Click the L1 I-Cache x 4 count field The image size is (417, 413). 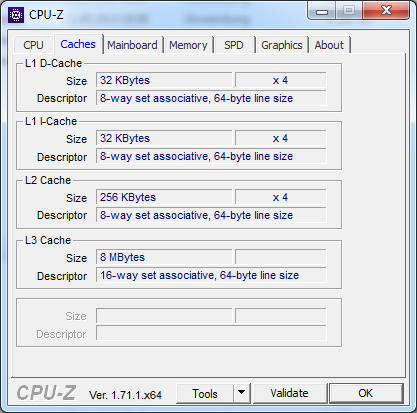[280, 138]
